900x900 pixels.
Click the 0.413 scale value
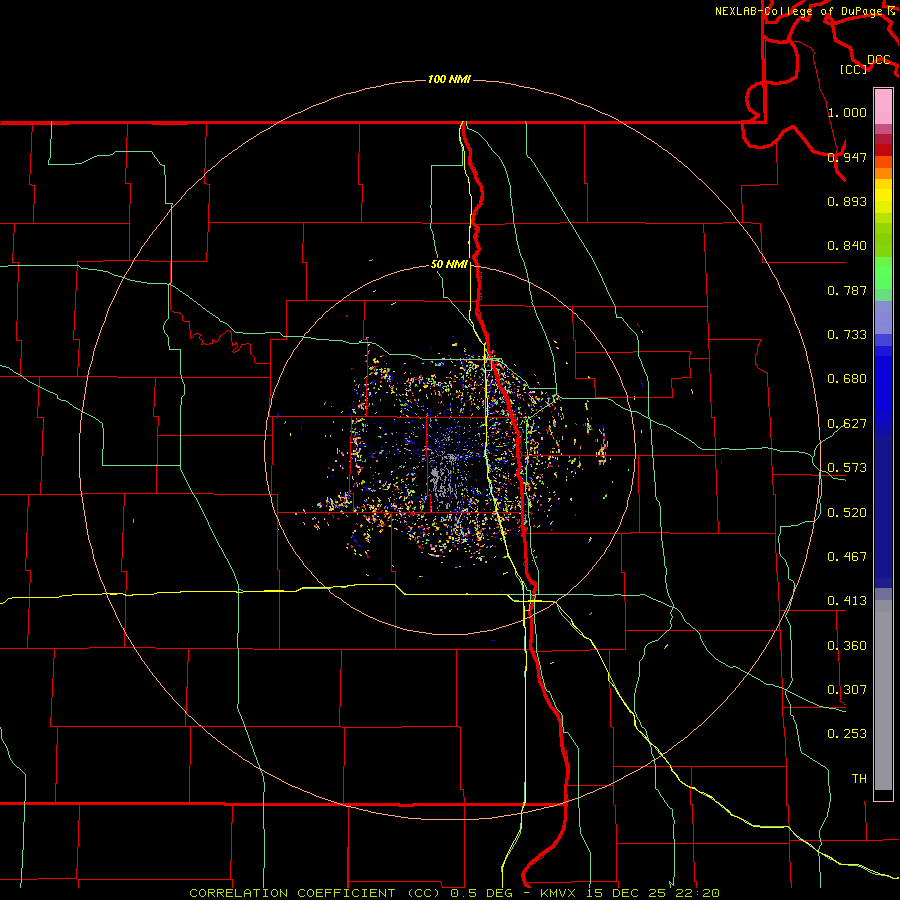[847, 601]
